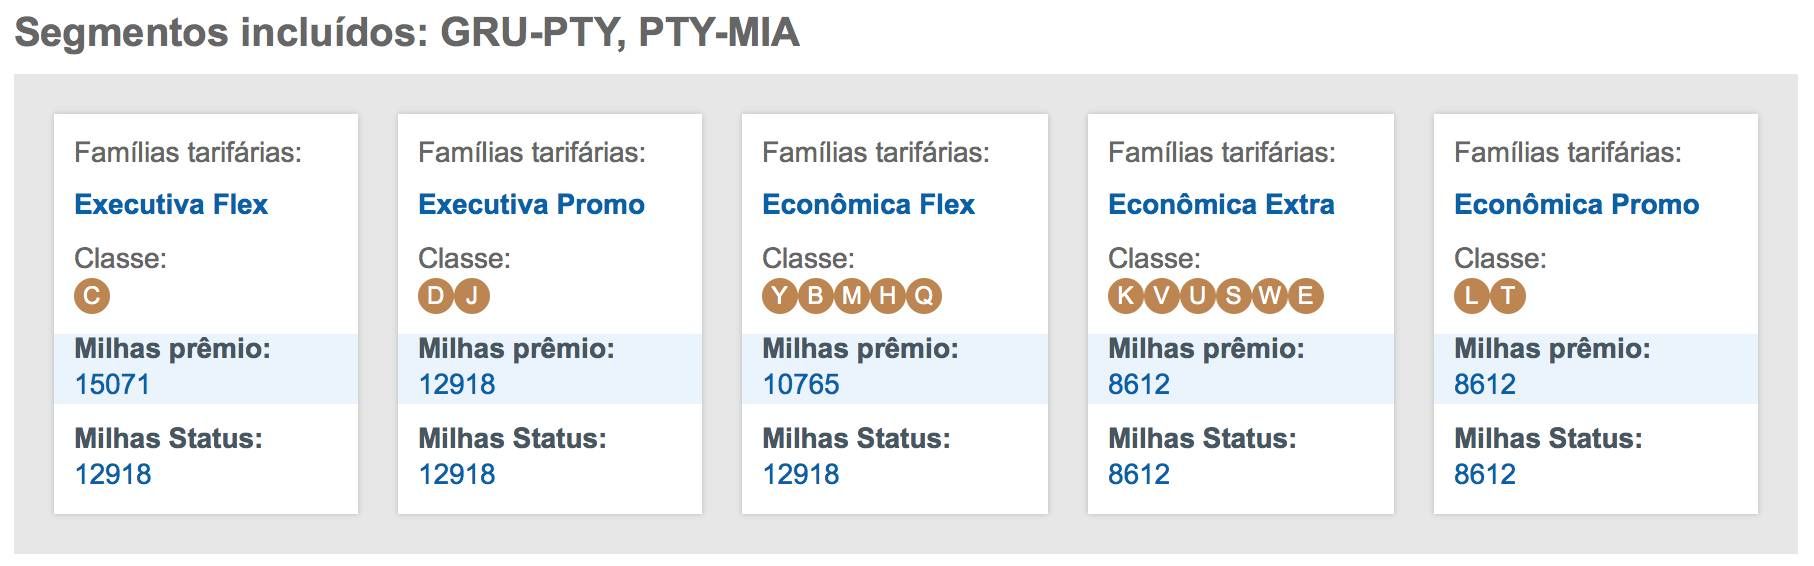
Task: Select the D class badge in Executiva Promo
Action: tap(436, 296)
